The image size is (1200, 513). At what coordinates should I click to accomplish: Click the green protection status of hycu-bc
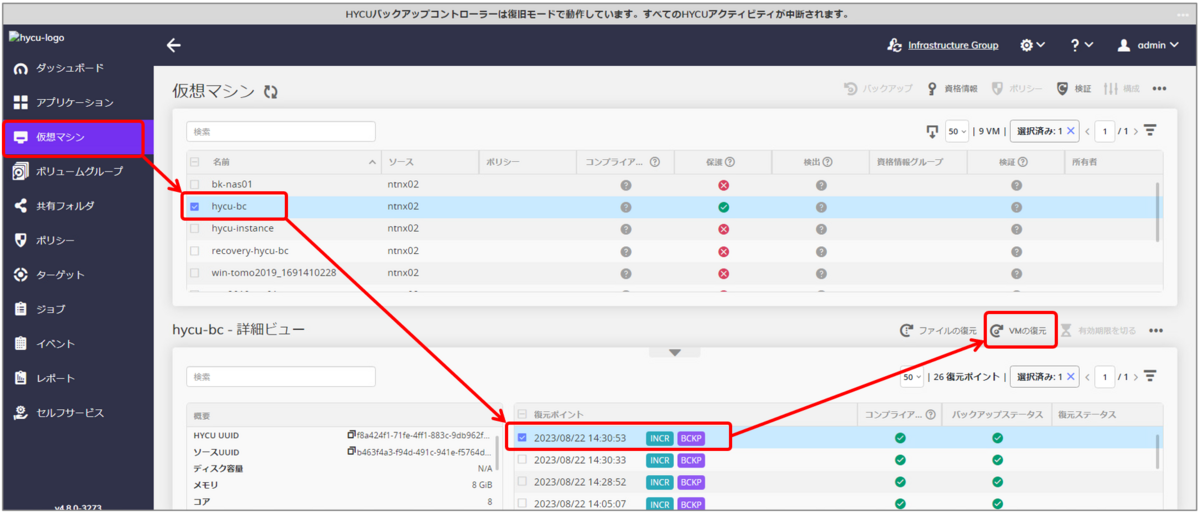[x=723, y=207]
